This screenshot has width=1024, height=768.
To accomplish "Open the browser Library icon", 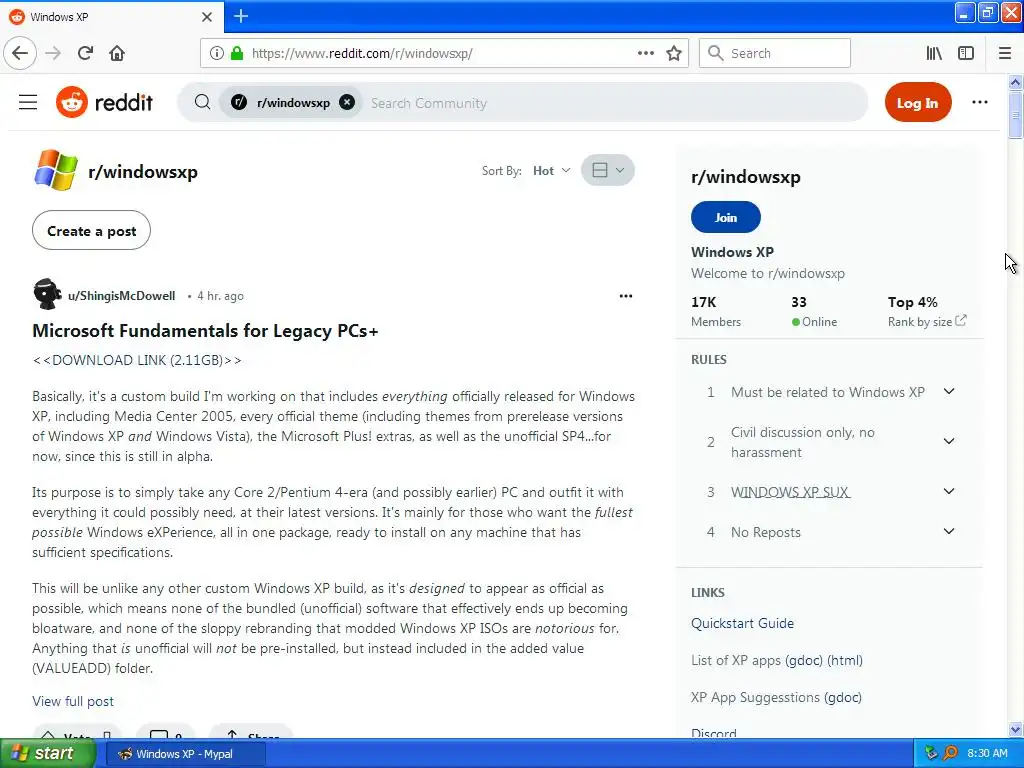I will pyautogui.click(x=934, y=53).
